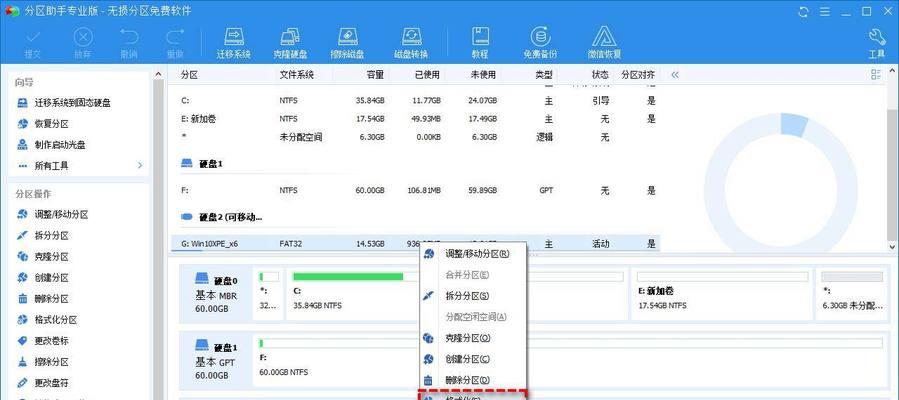Sort by 类型 column header
899x400 pixels.
coord(544,74)
